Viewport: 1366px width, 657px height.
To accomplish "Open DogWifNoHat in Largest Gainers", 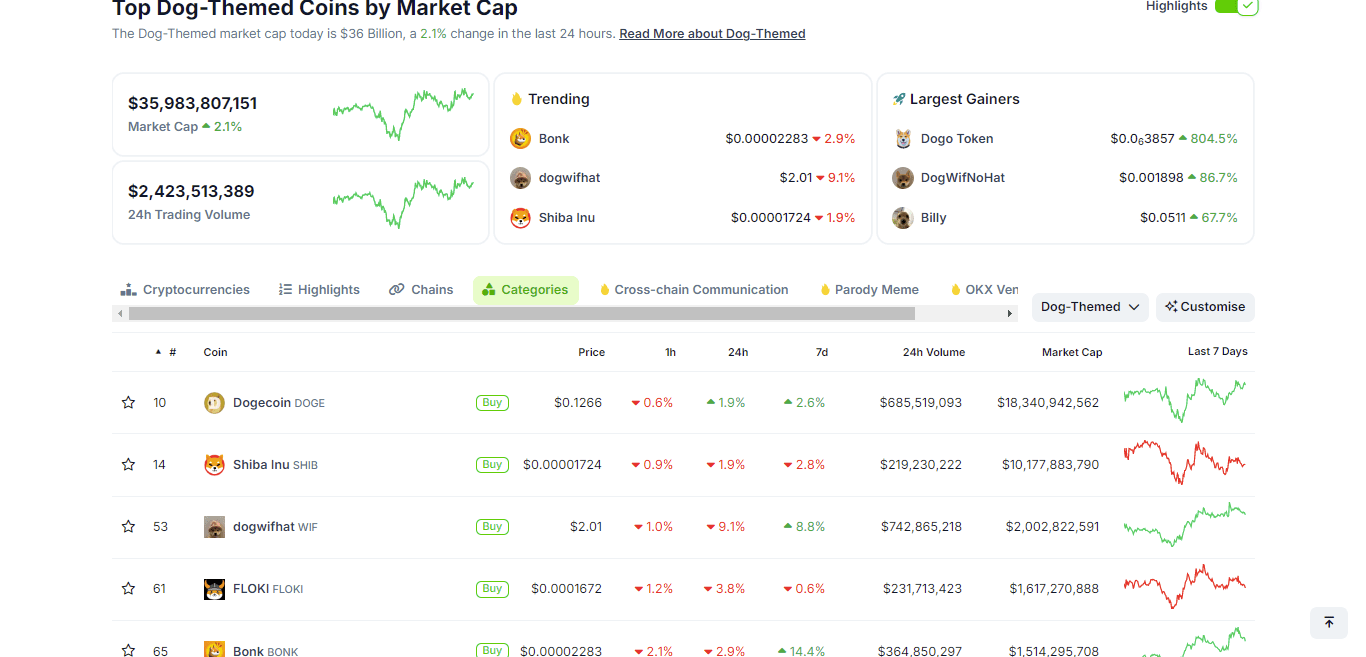I will [x=963, y=178].
